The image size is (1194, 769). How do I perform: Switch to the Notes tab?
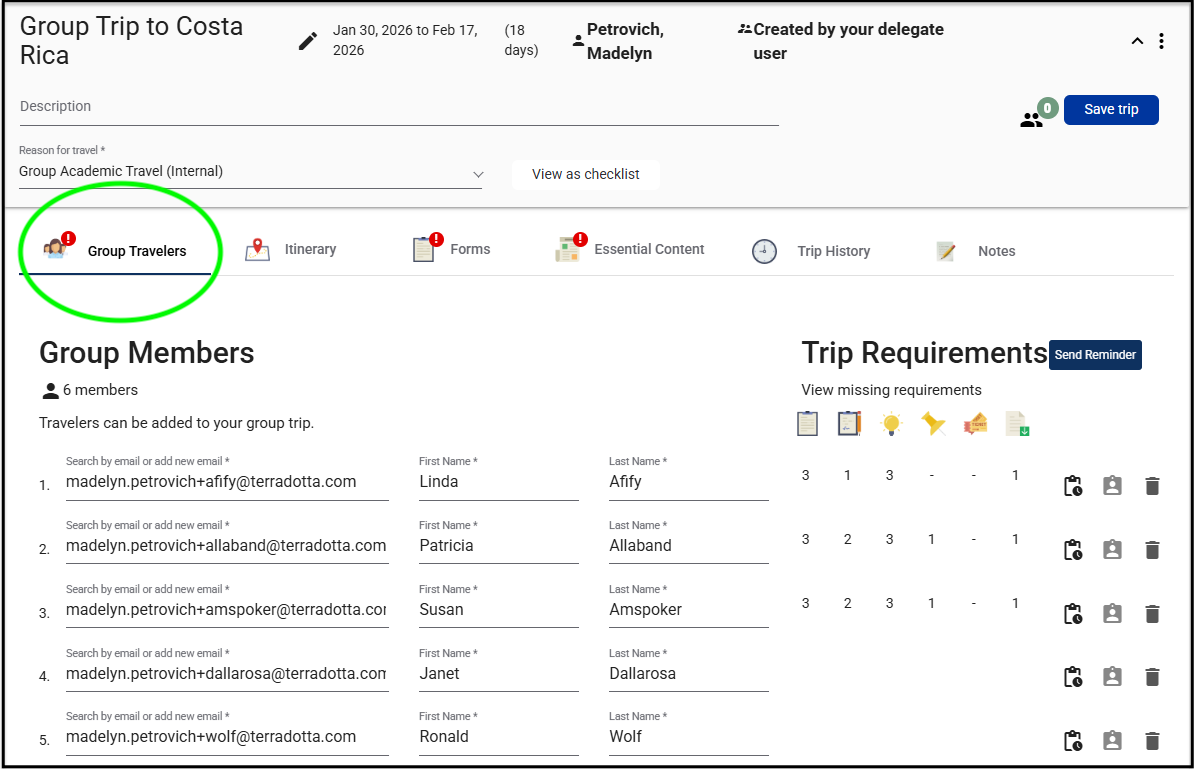975,251
